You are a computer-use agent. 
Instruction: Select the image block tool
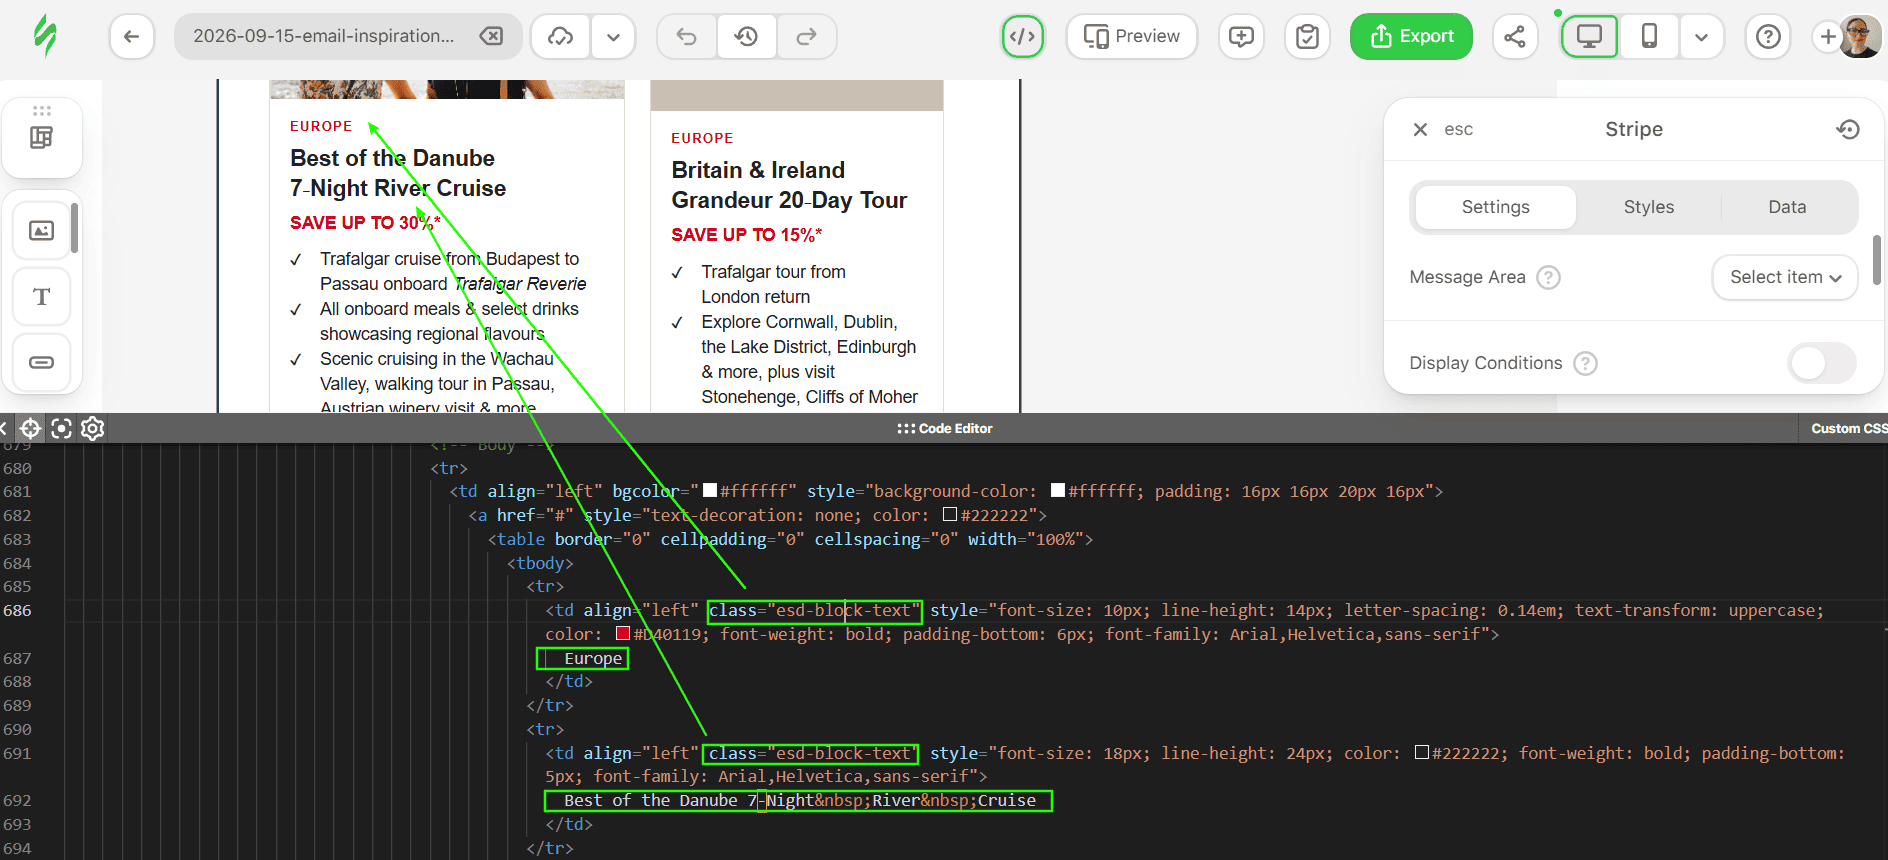tap(42, 231)
